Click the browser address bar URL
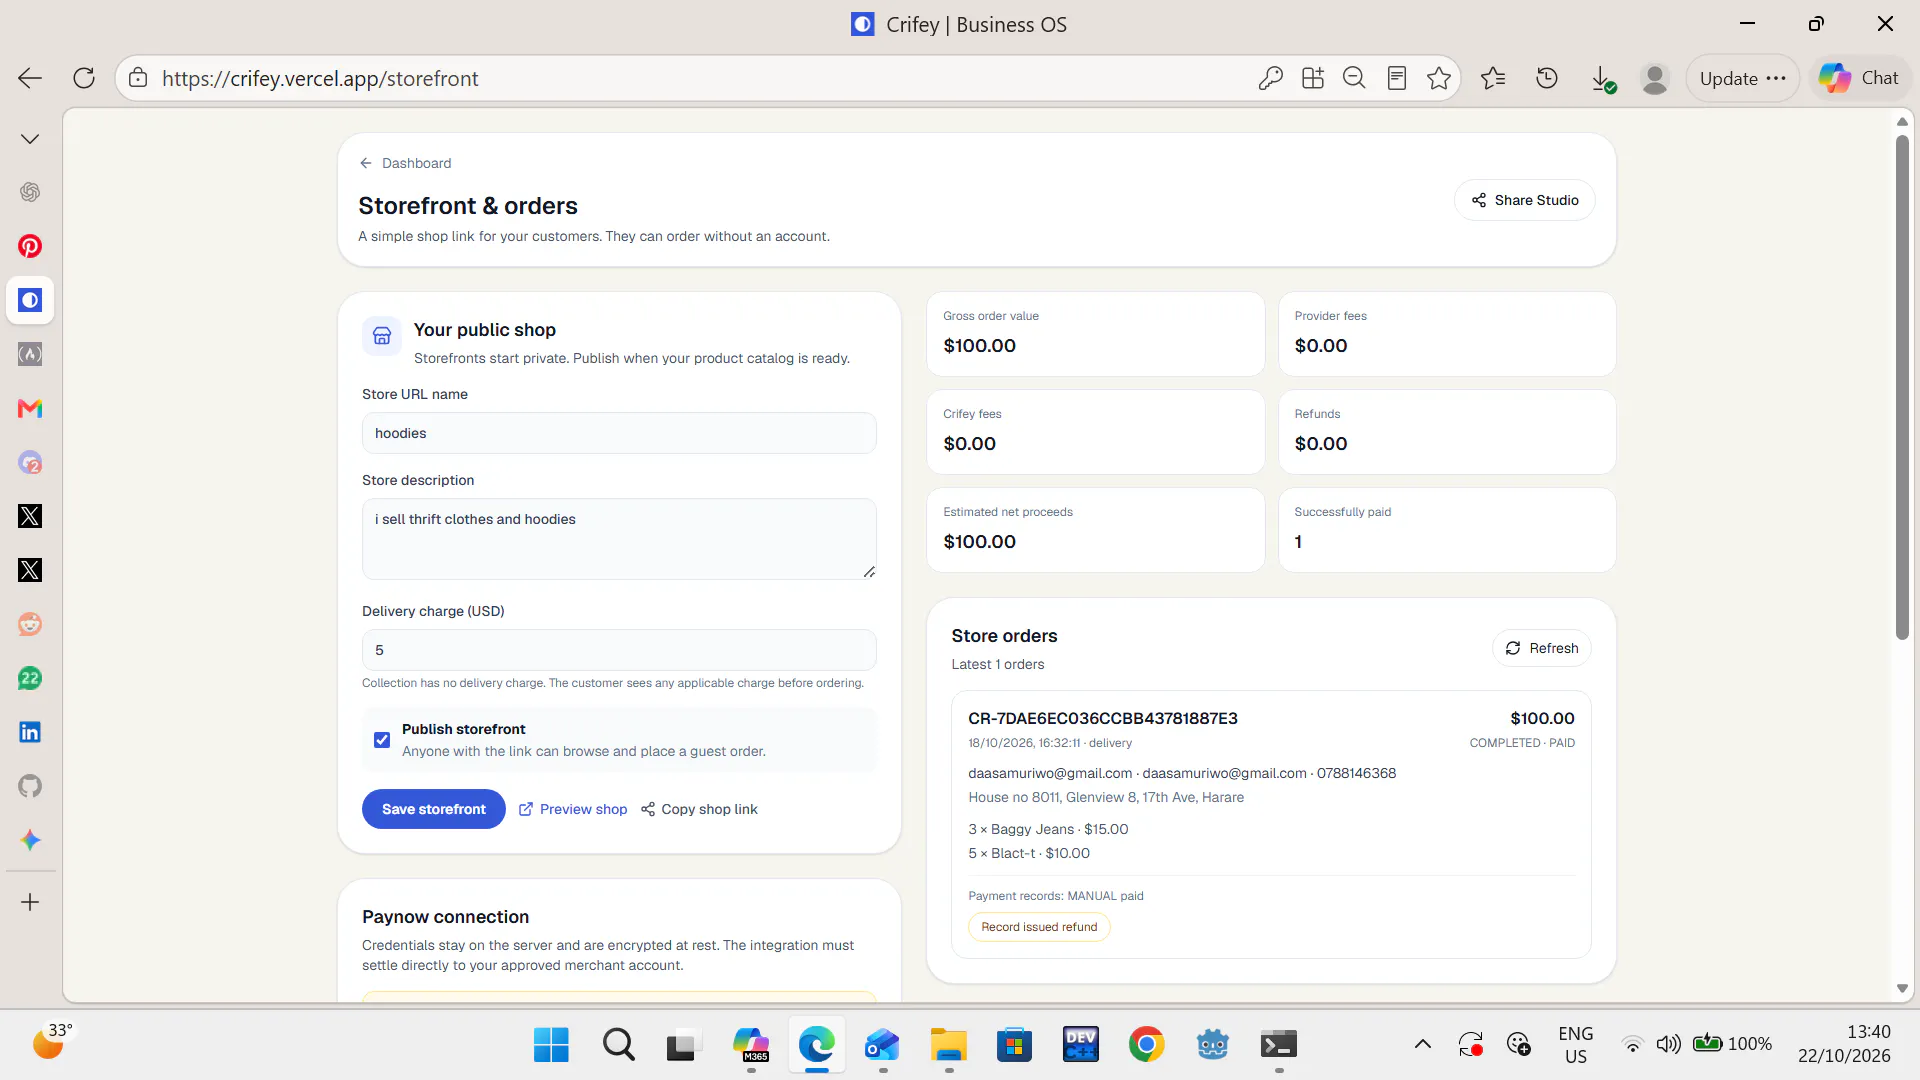Image resolution: width=1920 pixels, height=1080 pixels. click(x=320, y=78)
